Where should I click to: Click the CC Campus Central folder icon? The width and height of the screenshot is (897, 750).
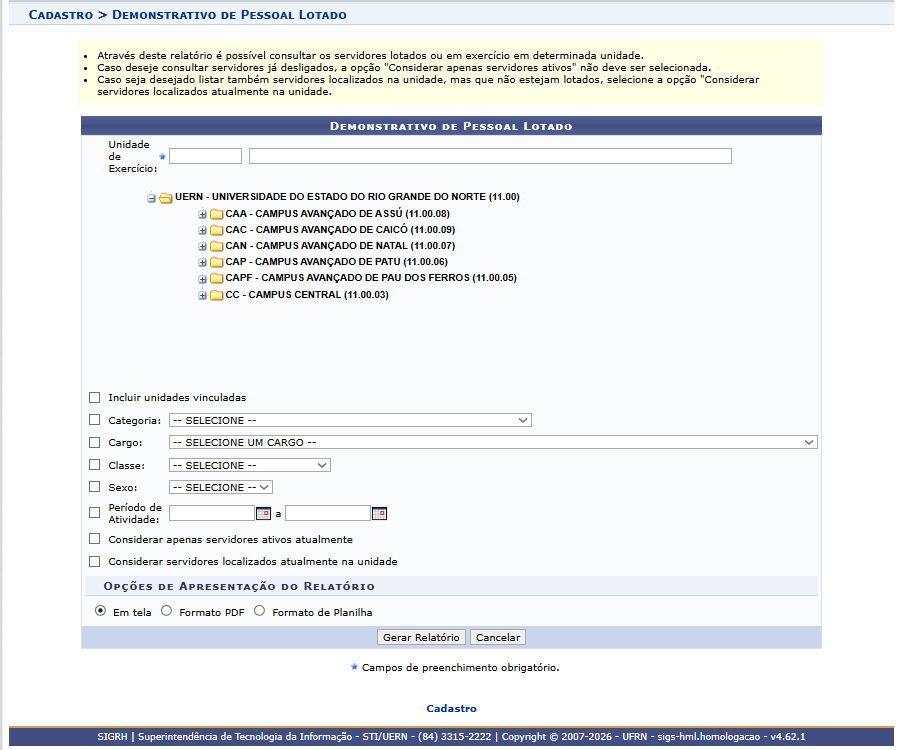216,296
